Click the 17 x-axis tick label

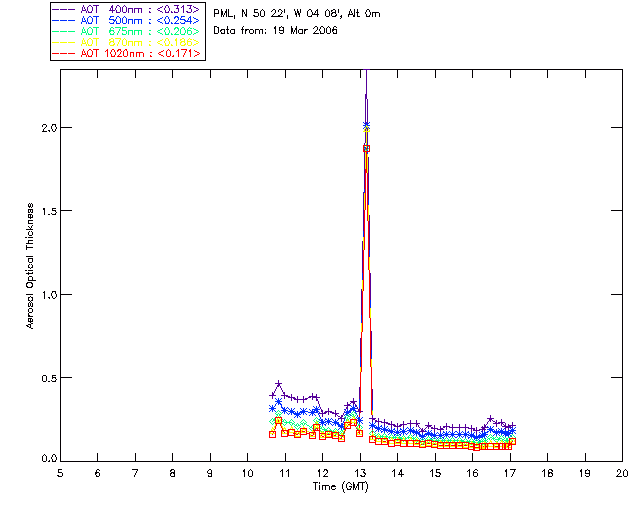click(510, 473)
